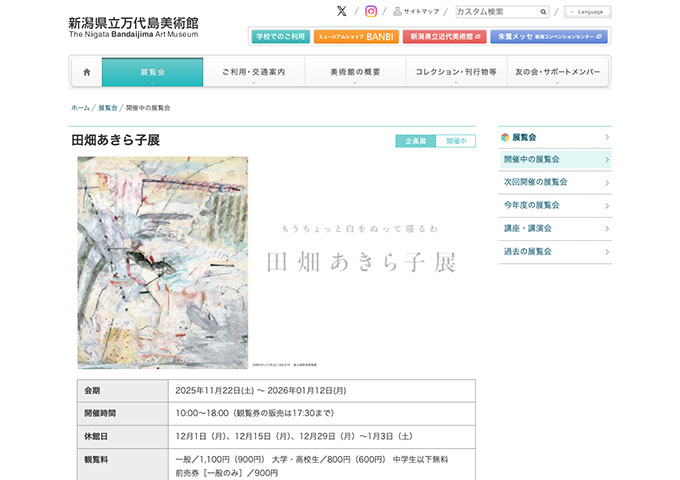
Task: Open 過去の展覧会 sidebar link
Action: [x=527, y=251]
